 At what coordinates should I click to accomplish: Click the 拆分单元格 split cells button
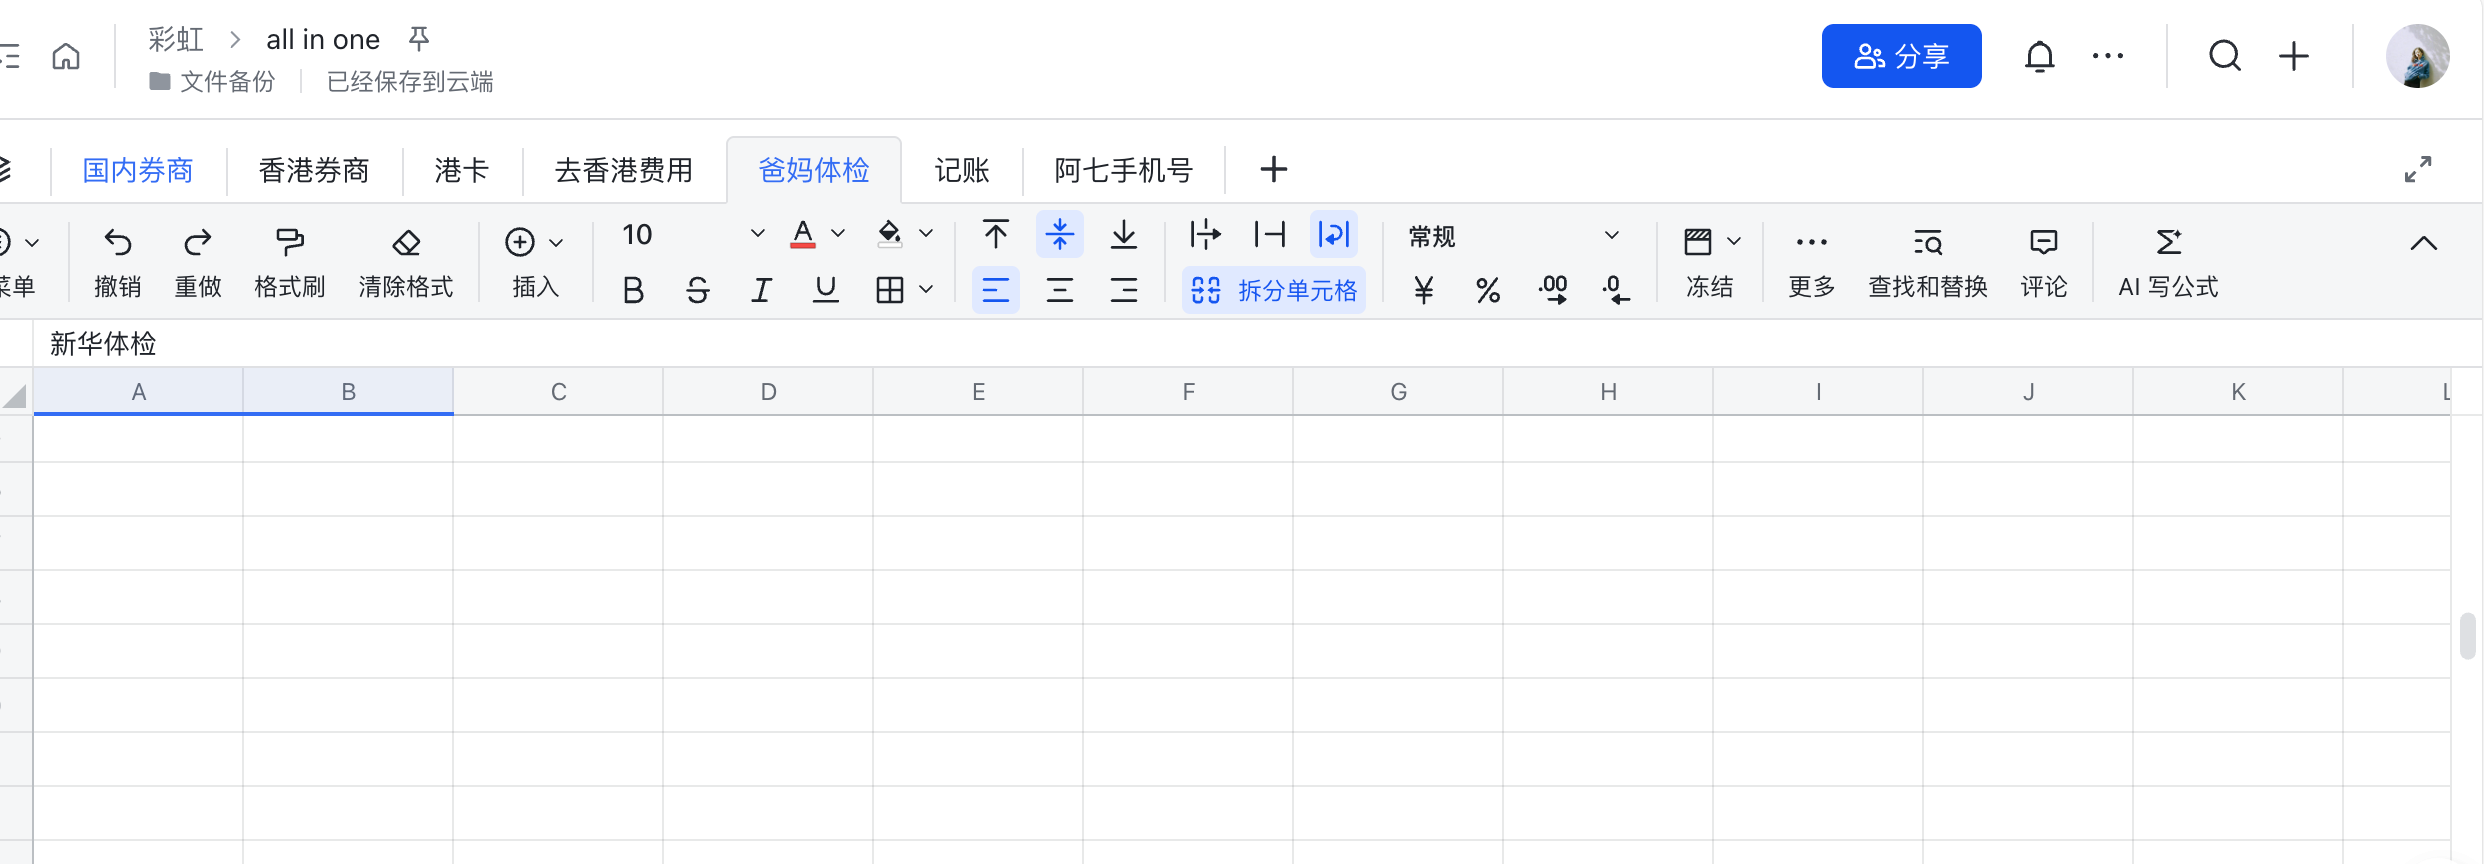point(1274,290)
